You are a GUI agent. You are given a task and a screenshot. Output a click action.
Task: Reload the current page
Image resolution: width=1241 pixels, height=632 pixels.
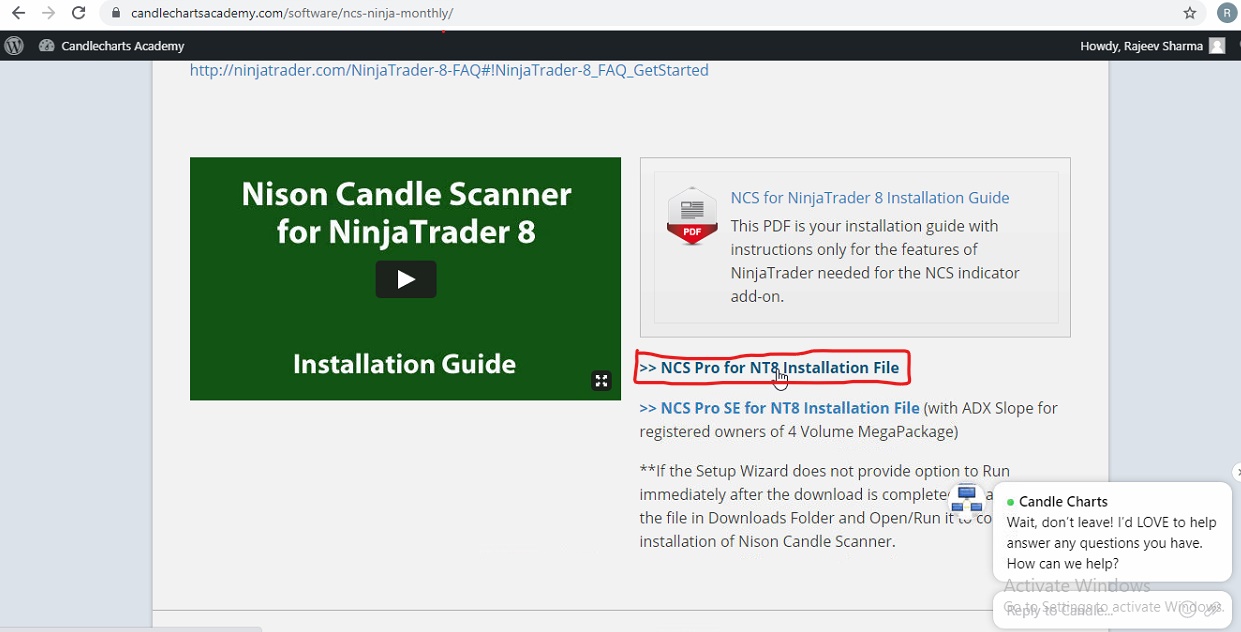coord(79,13)
